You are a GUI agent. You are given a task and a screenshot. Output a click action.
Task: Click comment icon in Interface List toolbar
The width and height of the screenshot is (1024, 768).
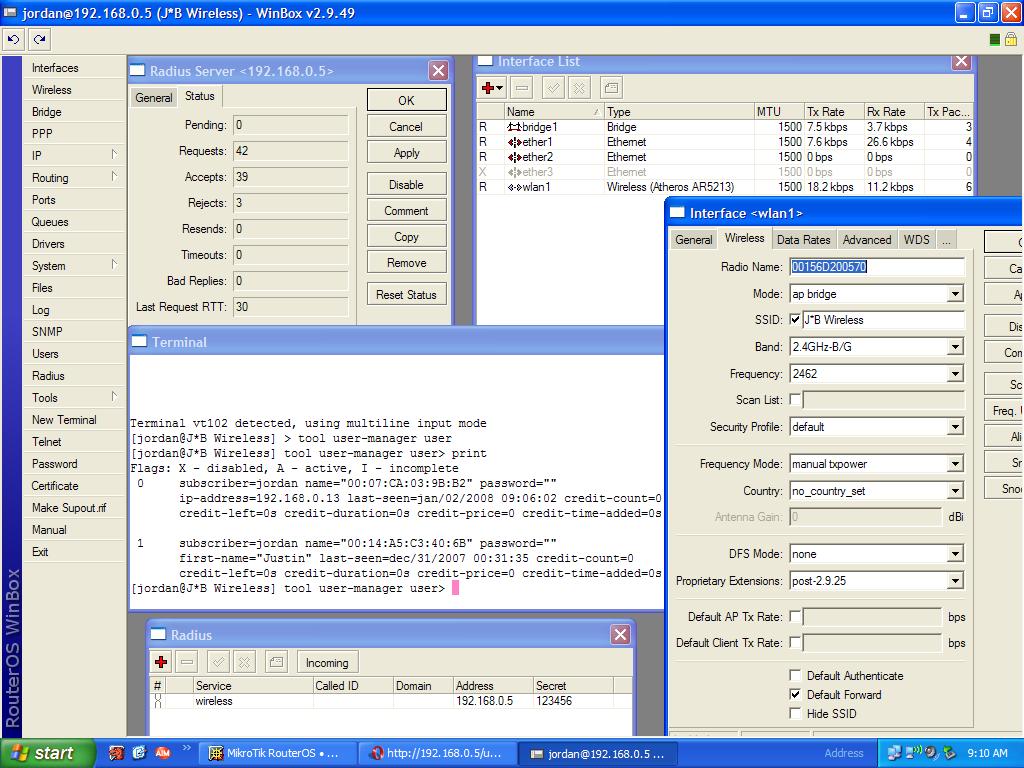point(611,88)
